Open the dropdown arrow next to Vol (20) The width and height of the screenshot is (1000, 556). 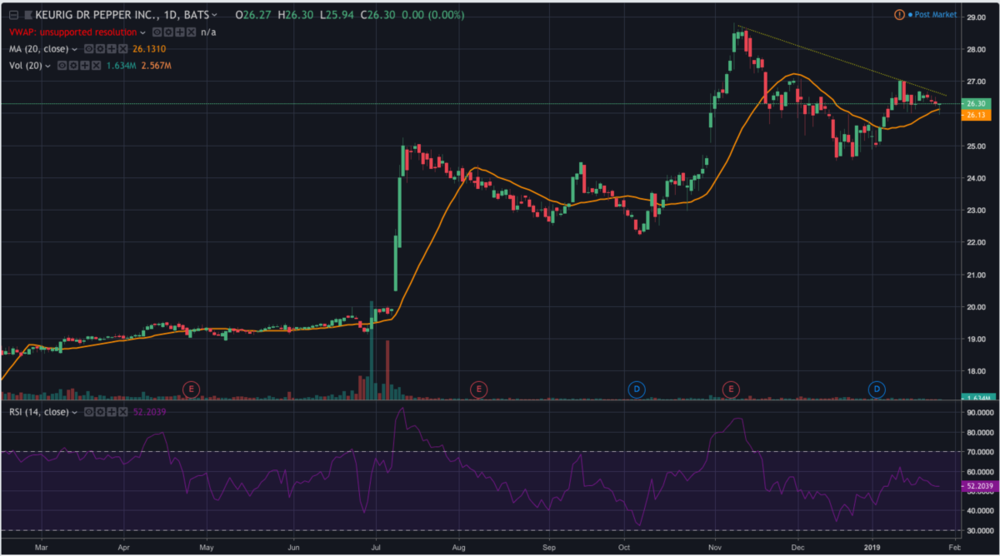pyautogui.click(x=48, y=65)
